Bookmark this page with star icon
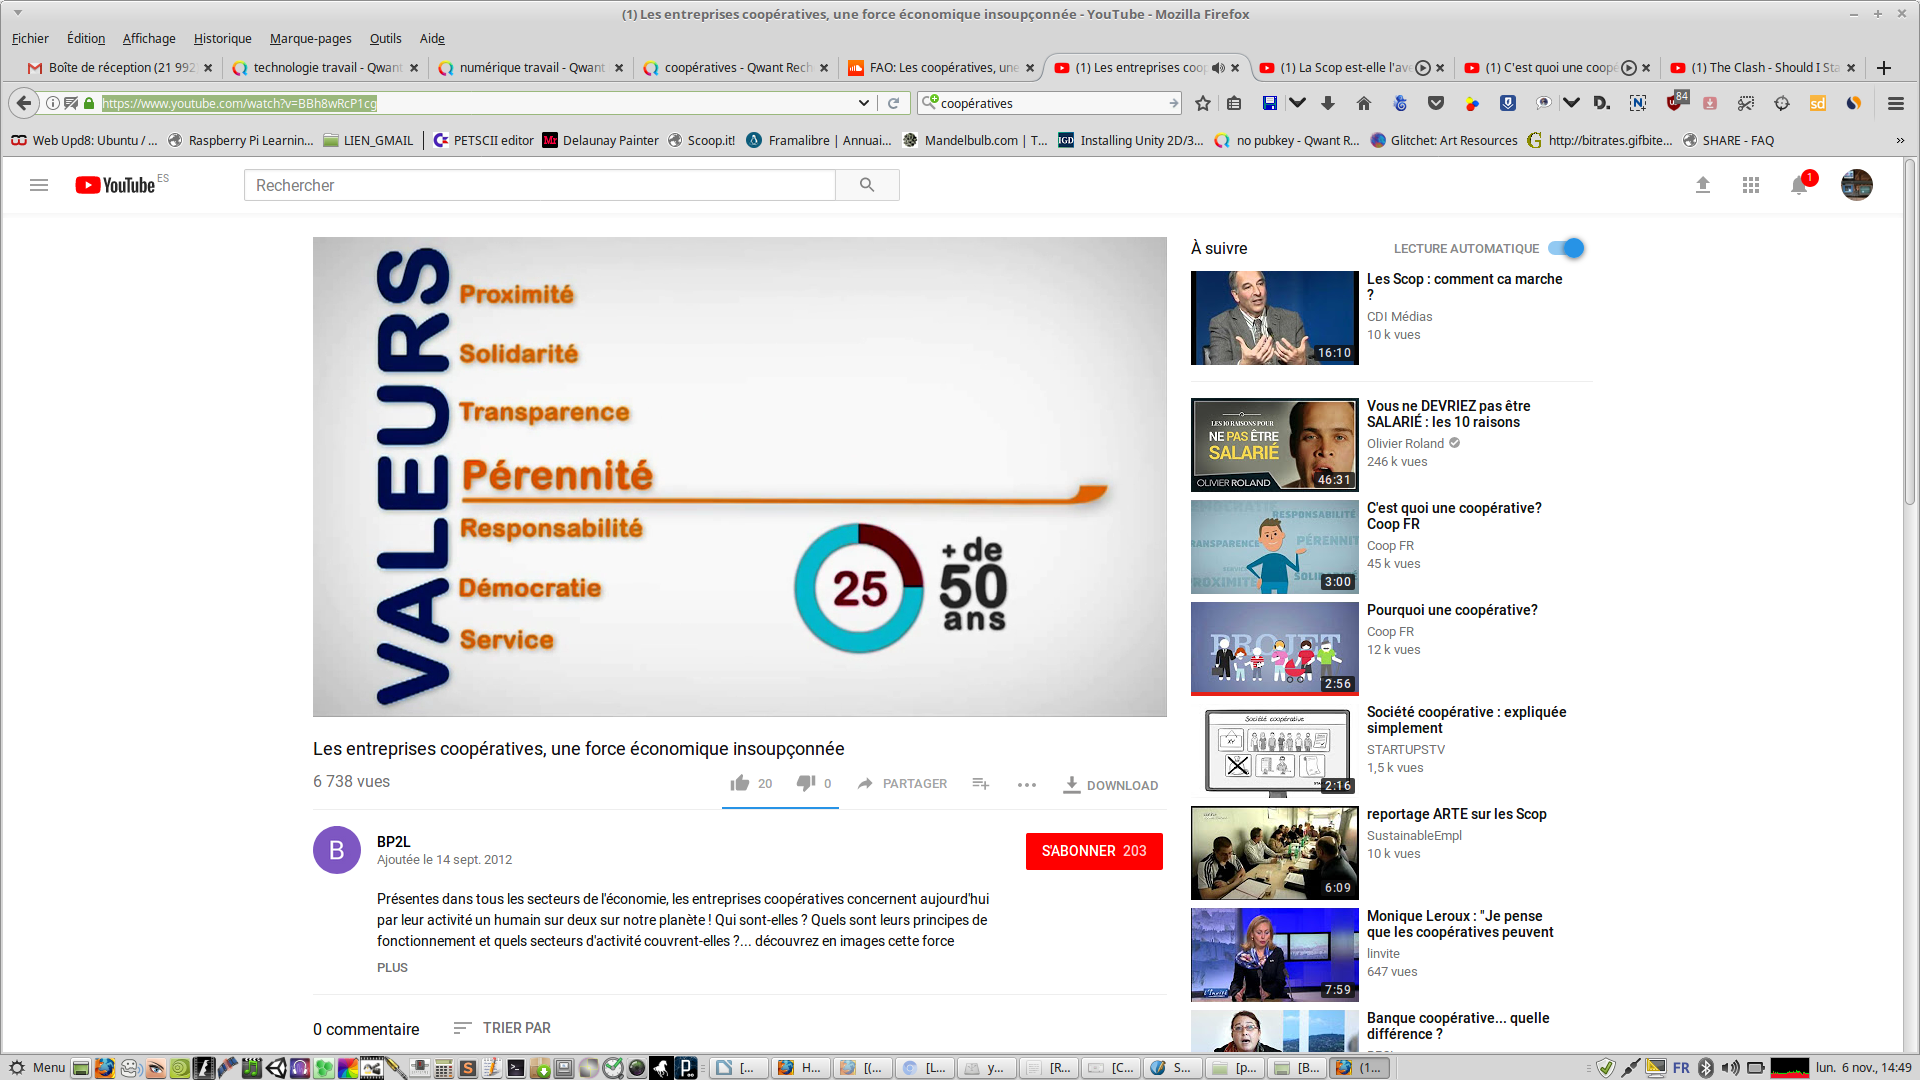The height and width of the screenshot is (1080, 1920). [x=1203, y=103]
